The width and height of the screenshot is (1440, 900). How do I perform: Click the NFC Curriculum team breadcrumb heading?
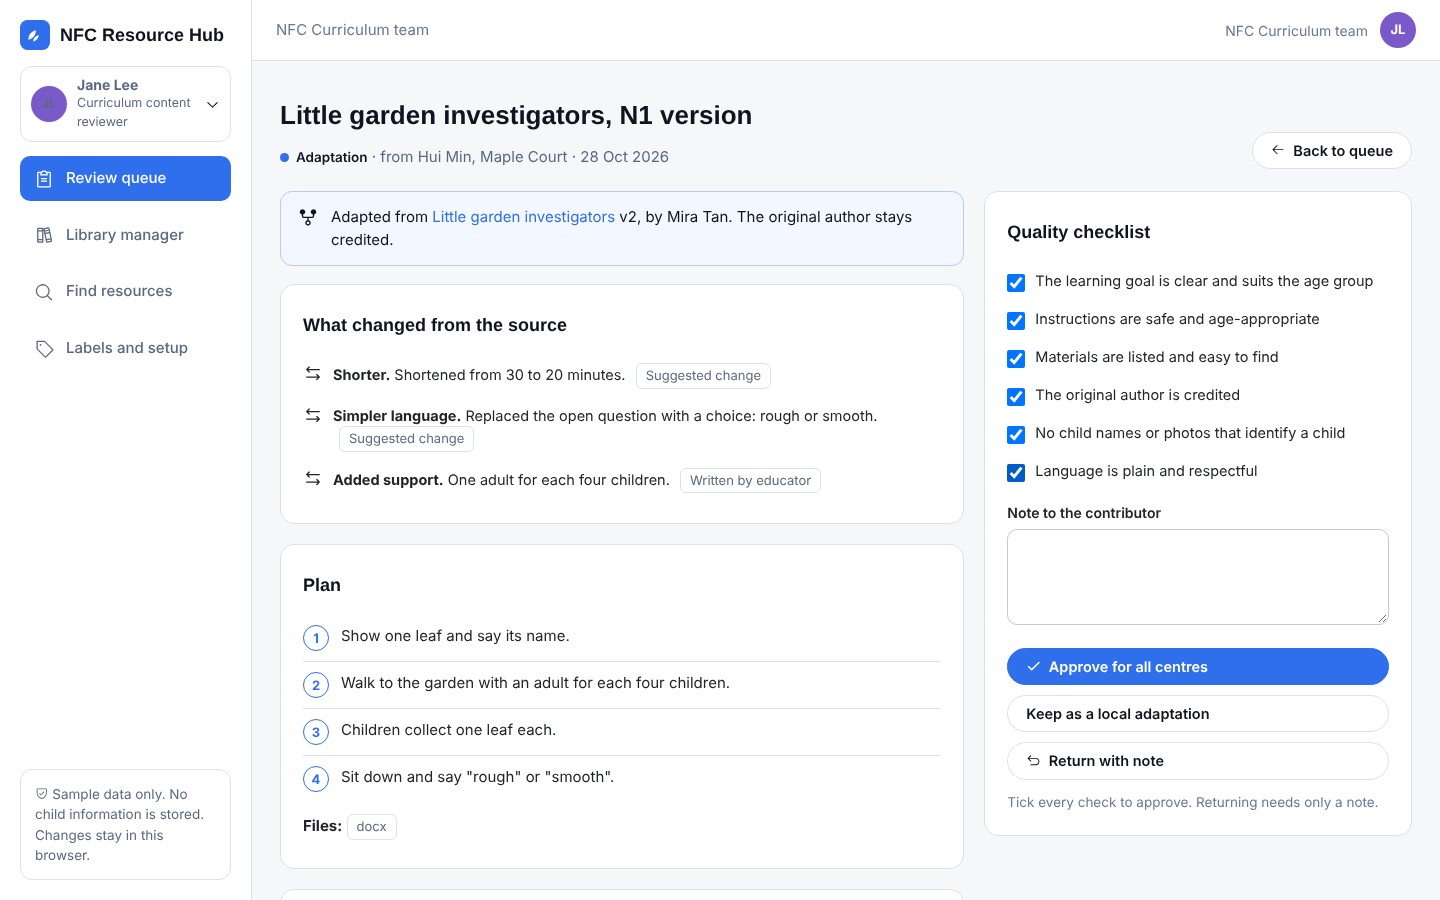click(352, 30)
